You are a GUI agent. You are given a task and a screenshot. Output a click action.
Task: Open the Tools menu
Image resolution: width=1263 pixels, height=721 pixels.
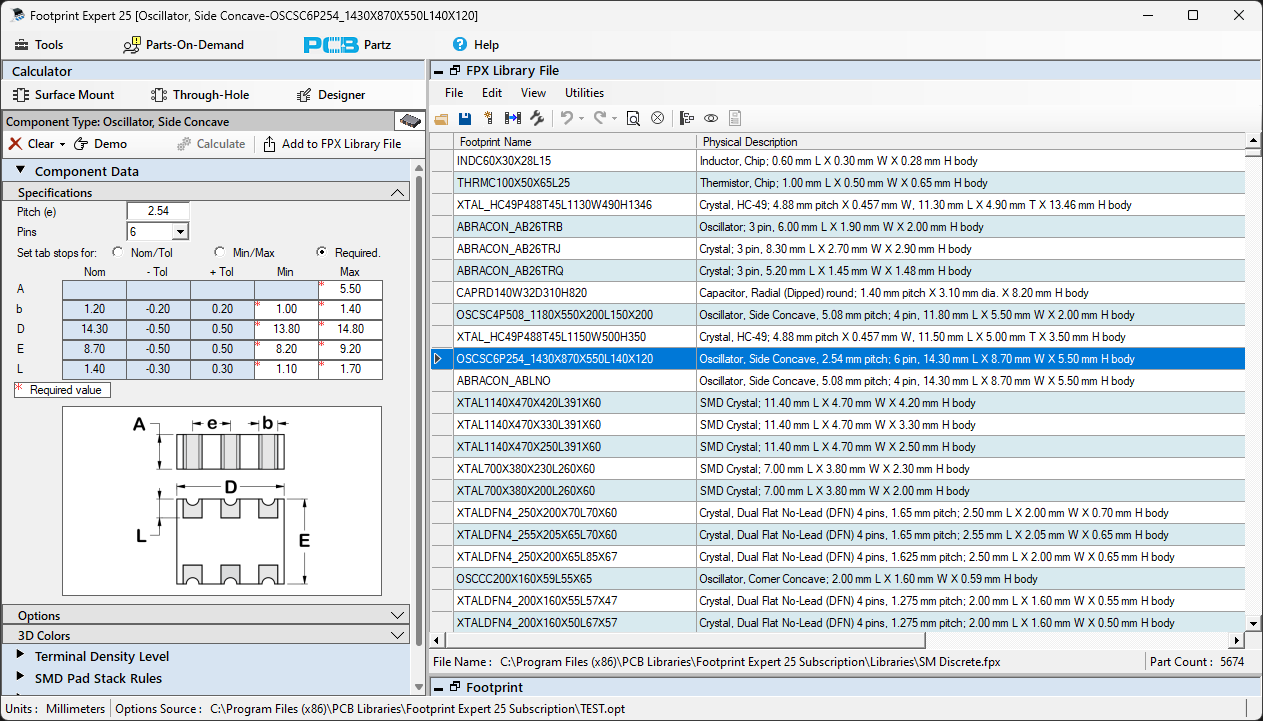[x=39, y=45]
